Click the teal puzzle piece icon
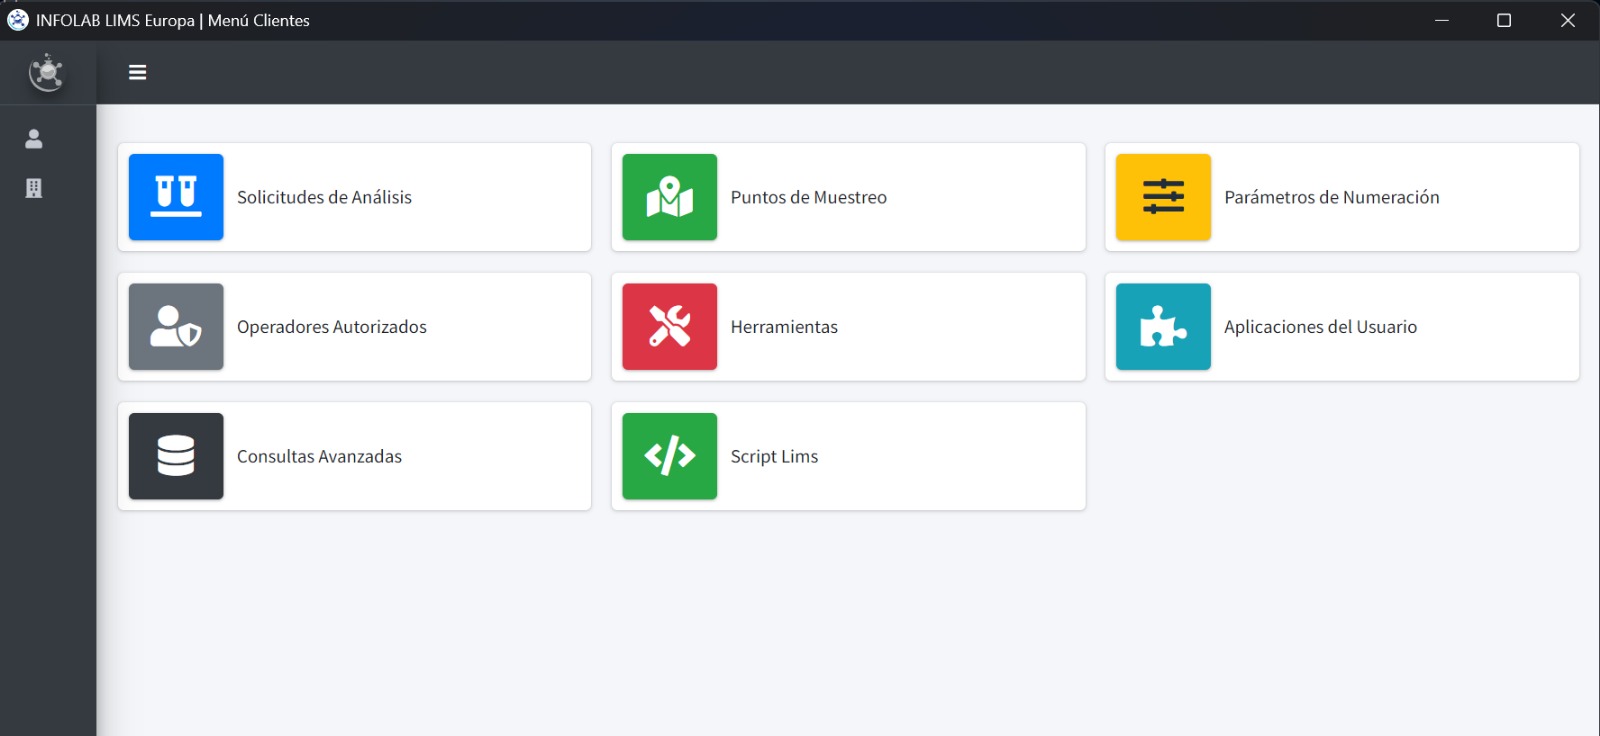 [1163, 327]
